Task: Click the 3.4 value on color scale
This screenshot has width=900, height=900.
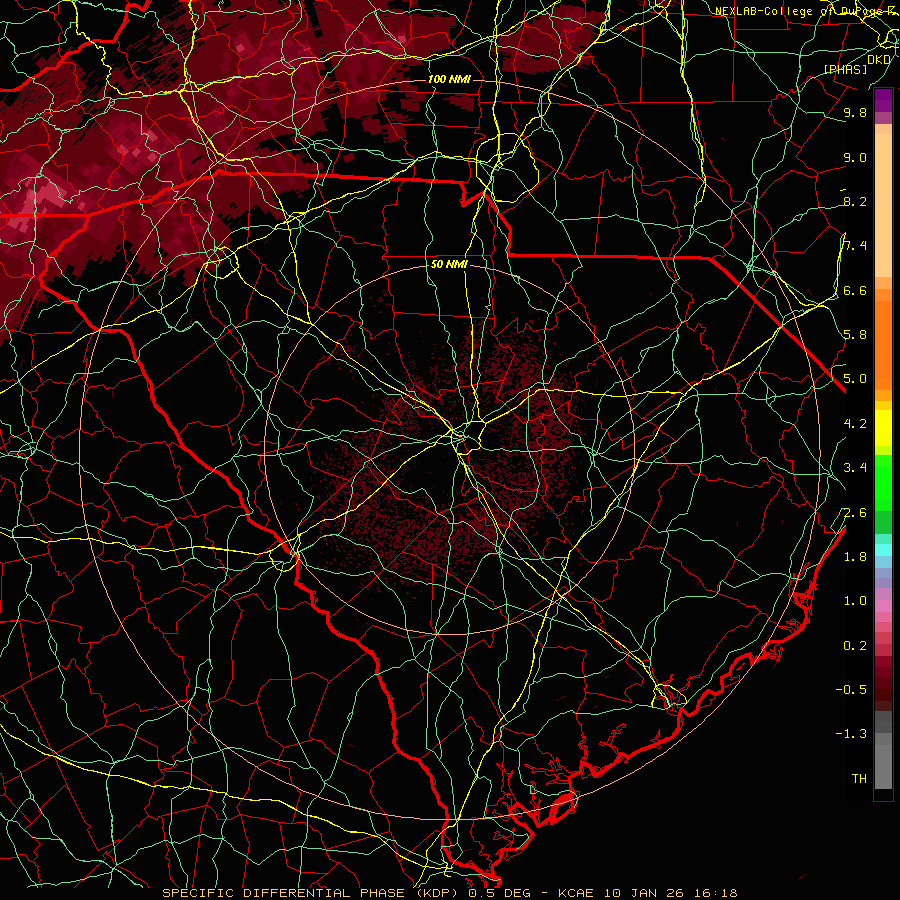Action: click(855, 468)
